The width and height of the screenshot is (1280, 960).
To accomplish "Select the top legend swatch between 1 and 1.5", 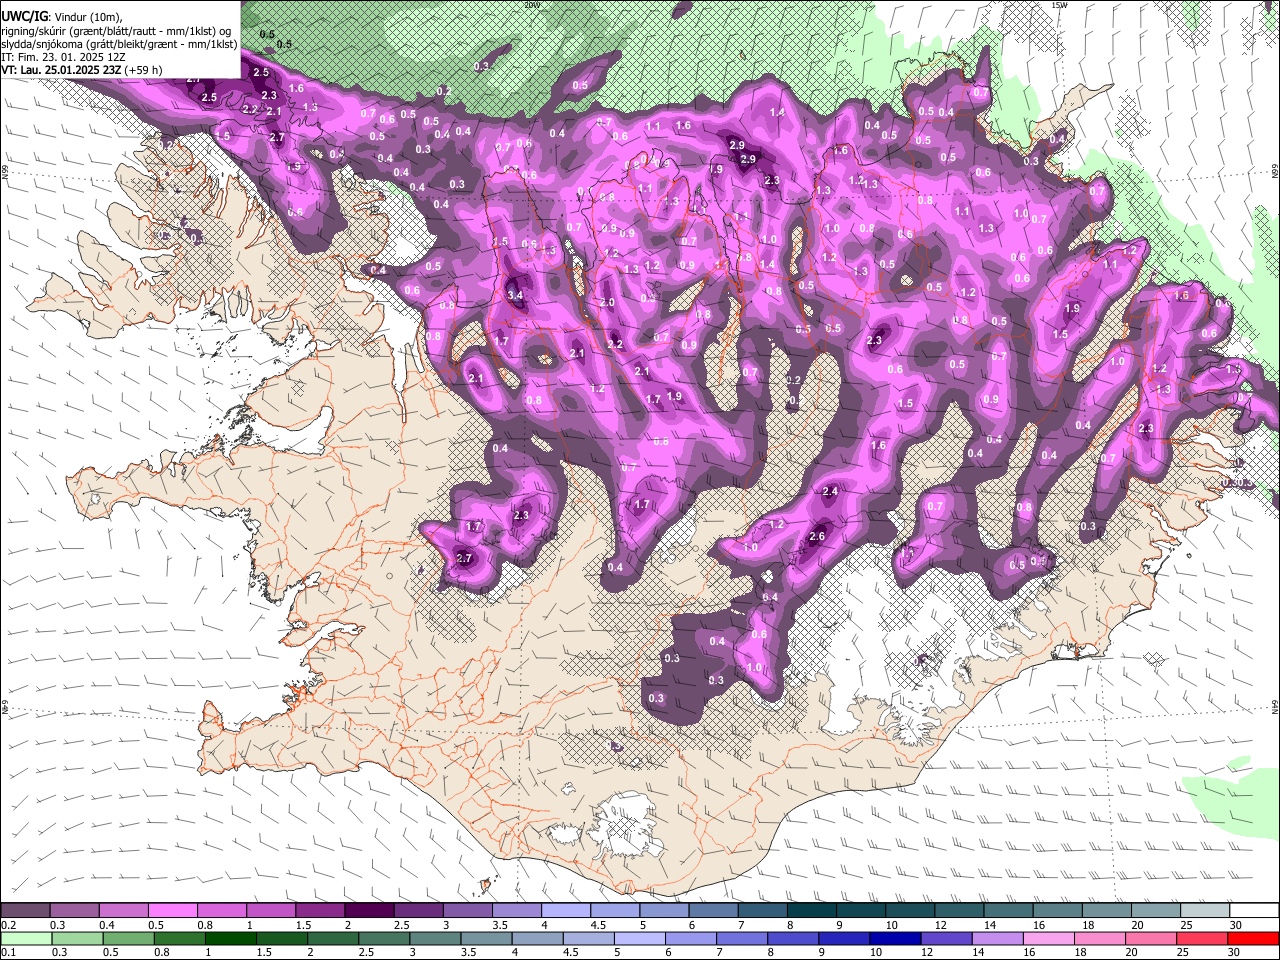I will (270, 911).
